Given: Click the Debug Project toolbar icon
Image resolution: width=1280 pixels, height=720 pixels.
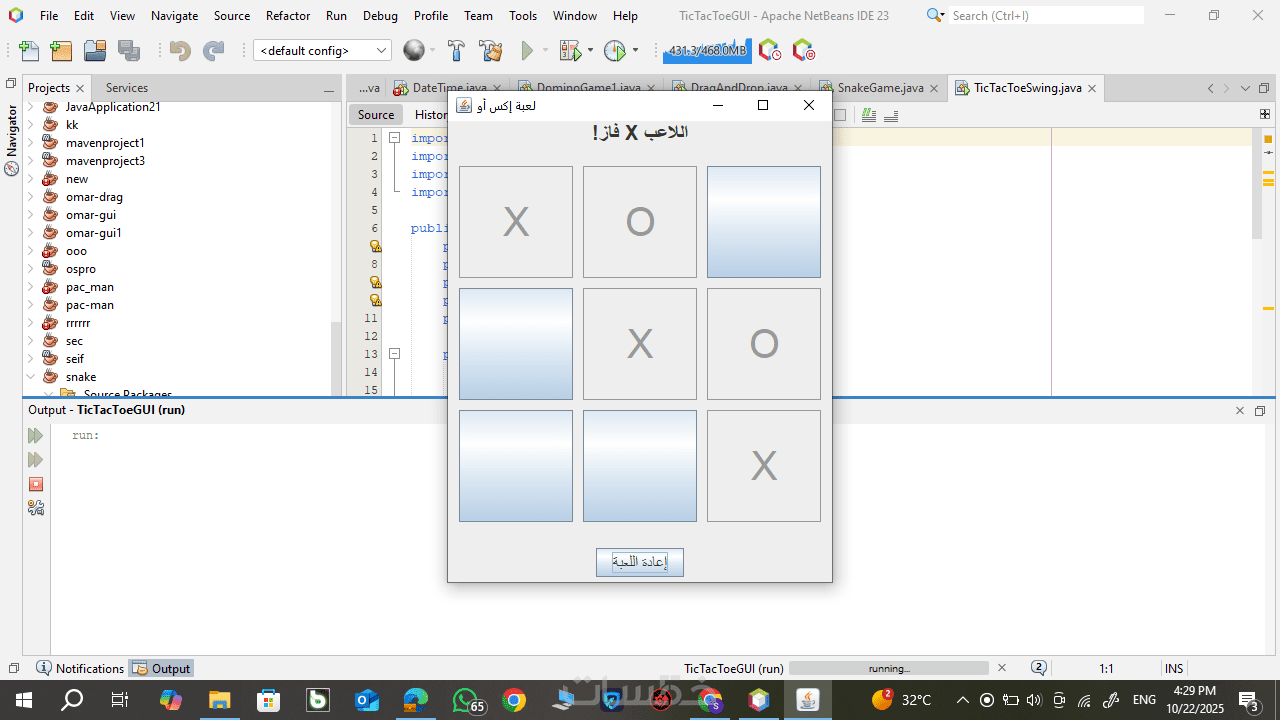Looking at the screenshot, I should click(571, 51).
